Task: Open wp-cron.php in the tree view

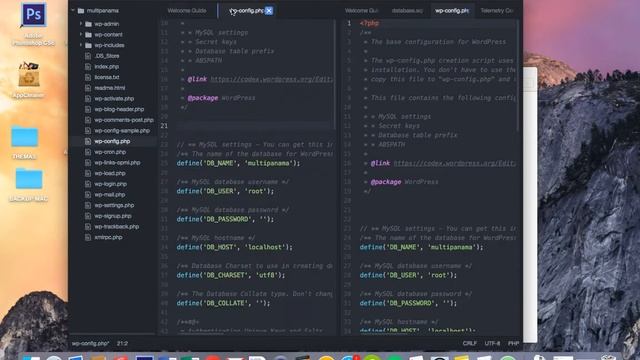Action: pos(110,152)
